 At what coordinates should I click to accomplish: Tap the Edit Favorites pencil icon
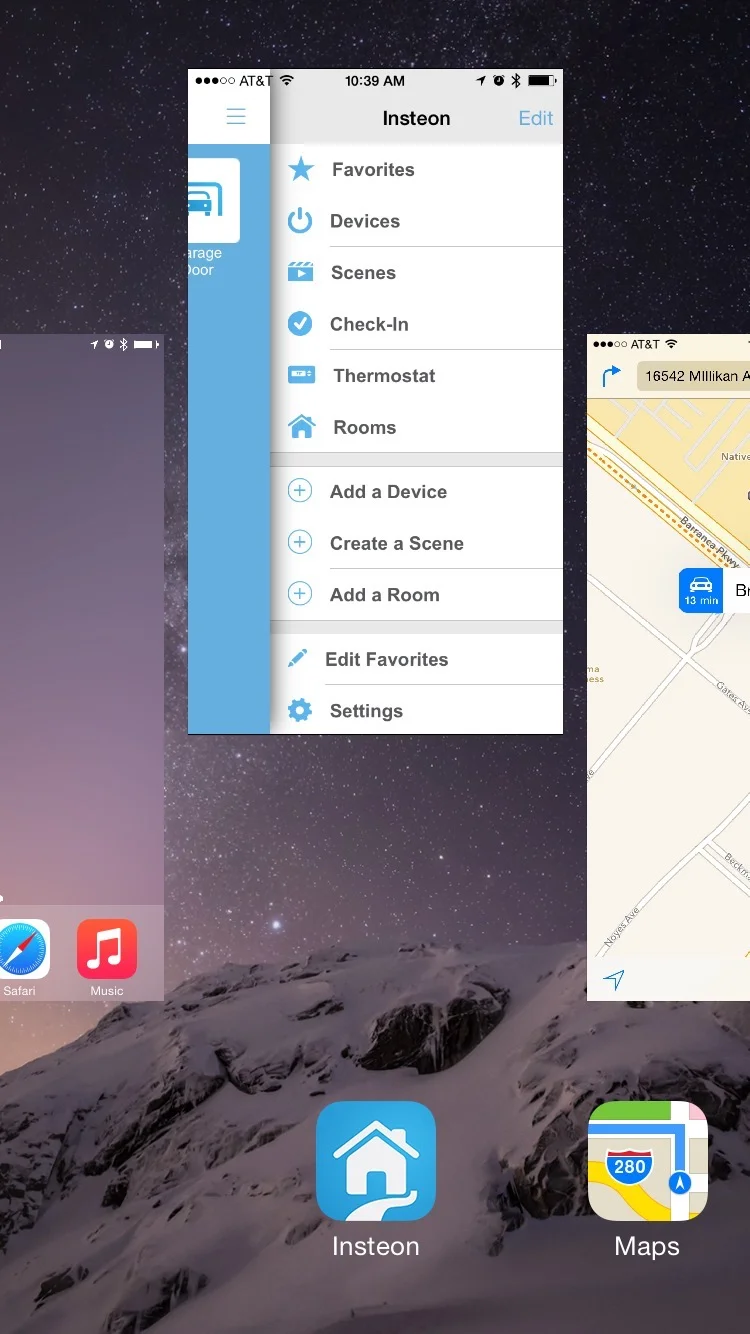[298, 658]
